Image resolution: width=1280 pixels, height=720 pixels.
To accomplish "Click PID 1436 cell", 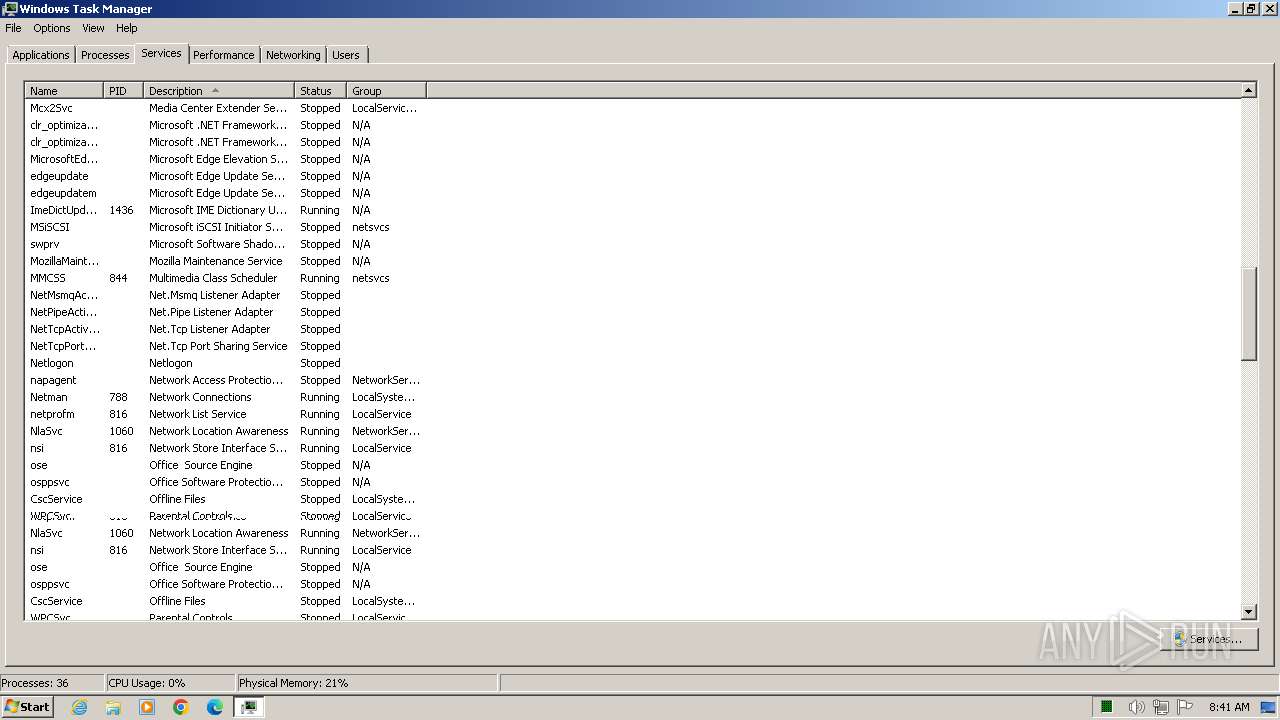I will point(121,210).
